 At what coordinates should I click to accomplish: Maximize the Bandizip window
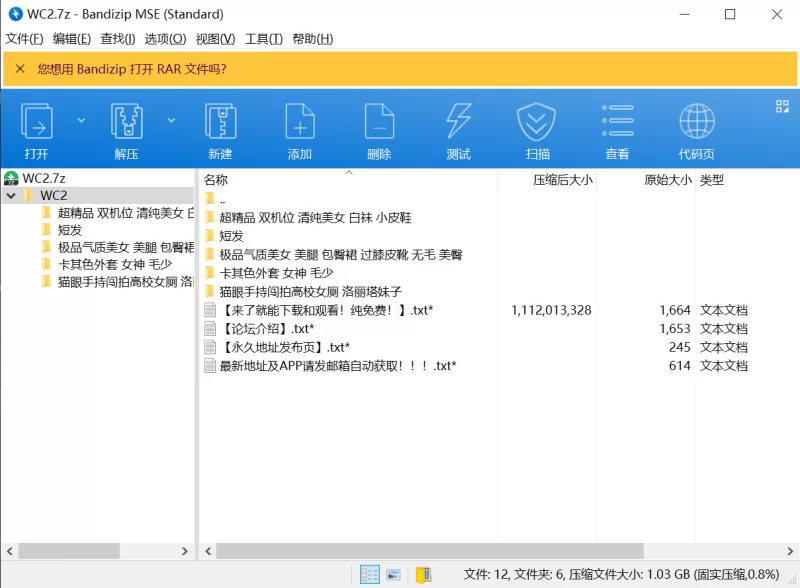coord(730,14)
